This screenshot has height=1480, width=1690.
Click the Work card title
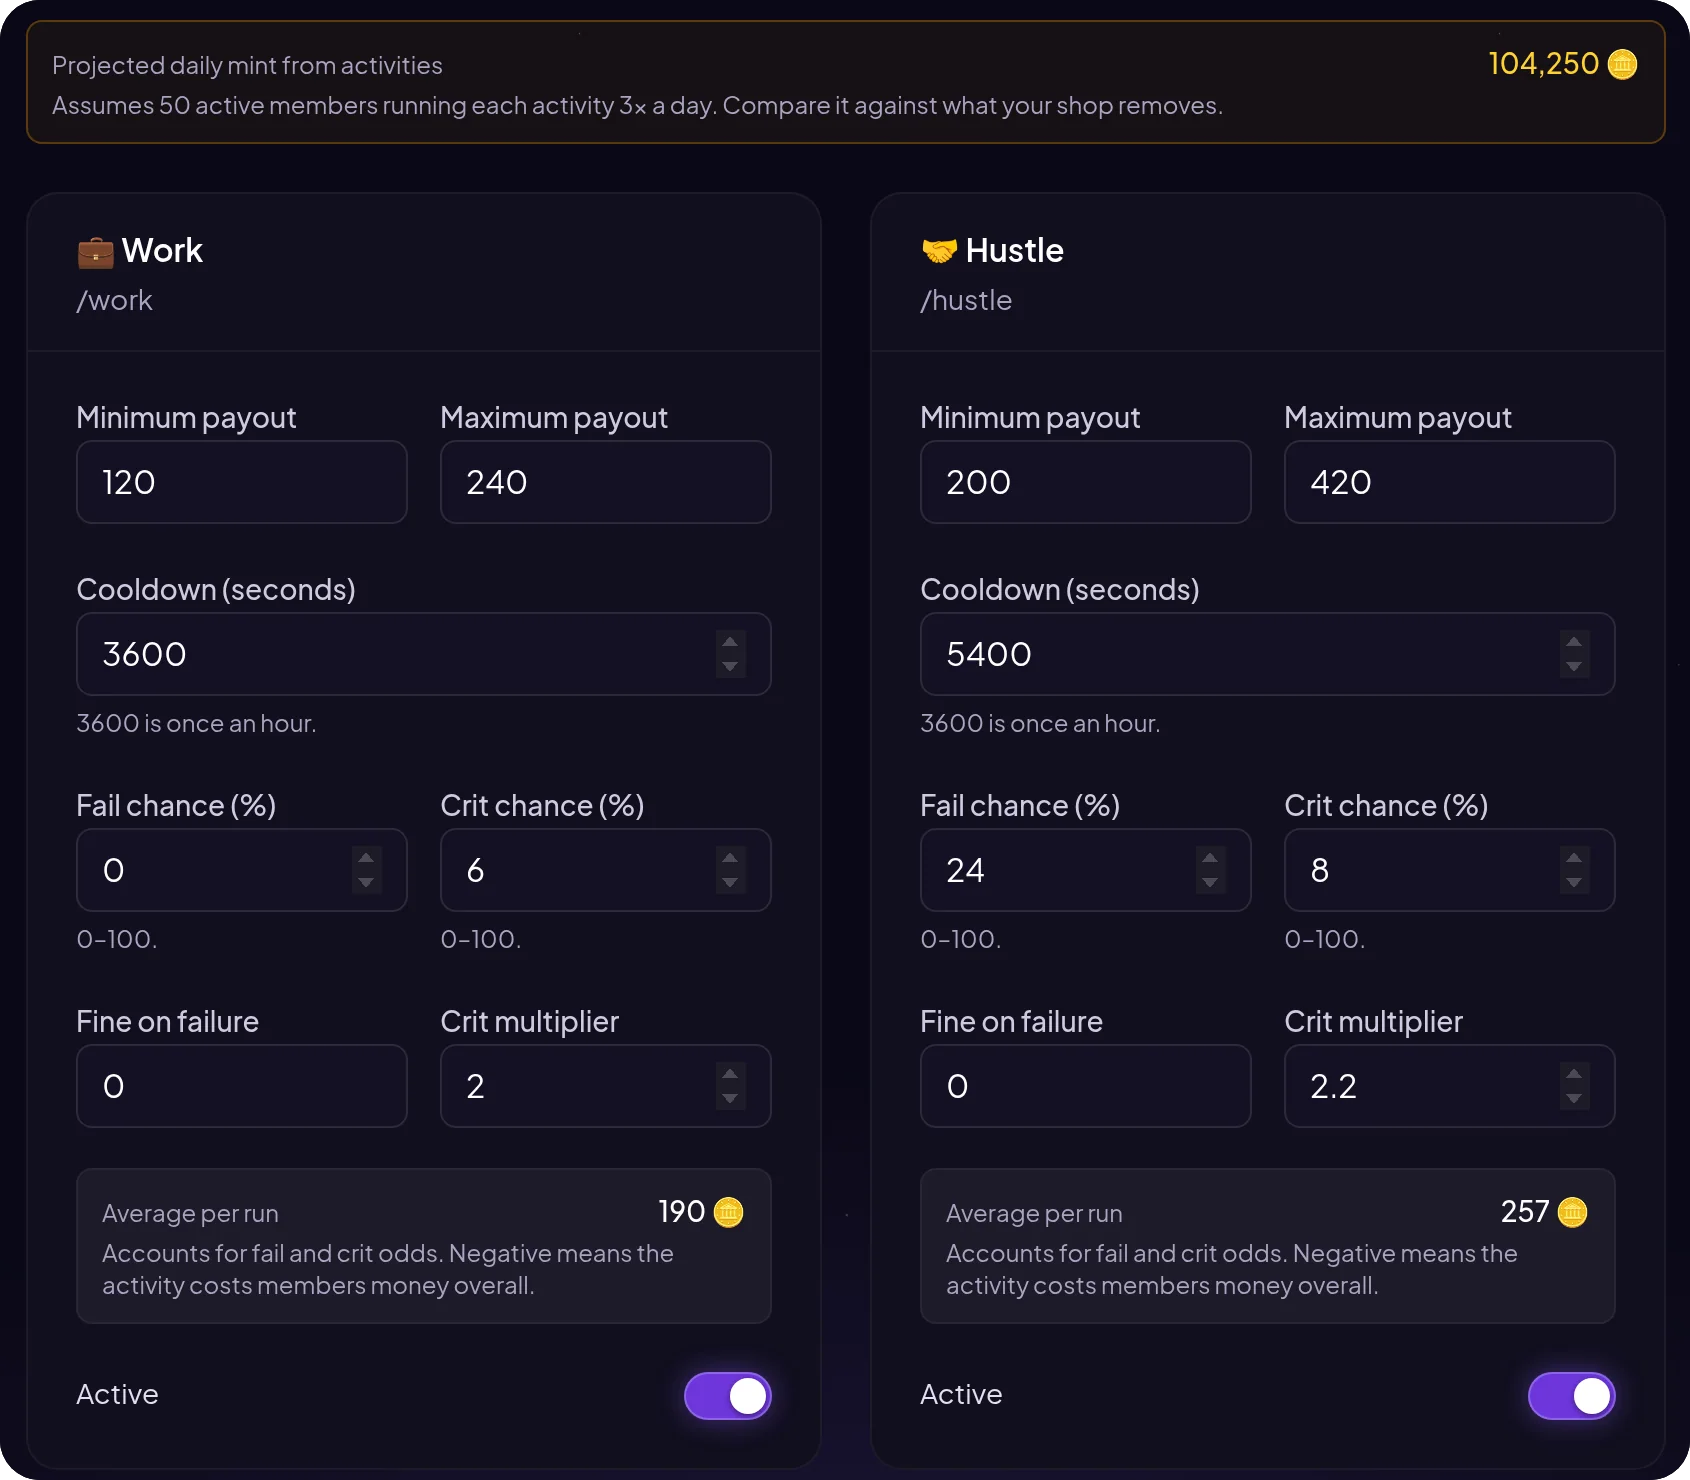click(x=162, y=251)
